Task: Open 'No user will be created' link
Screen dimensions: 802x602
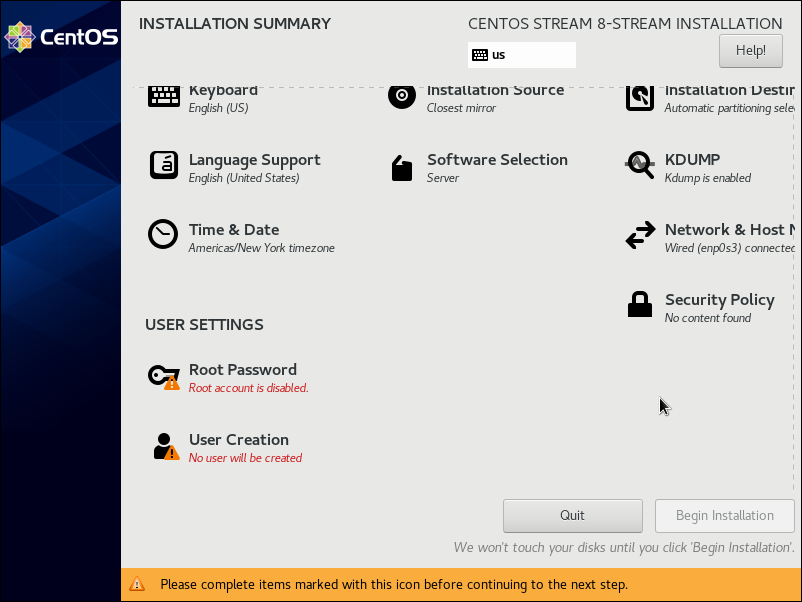Action: point(245,458)
